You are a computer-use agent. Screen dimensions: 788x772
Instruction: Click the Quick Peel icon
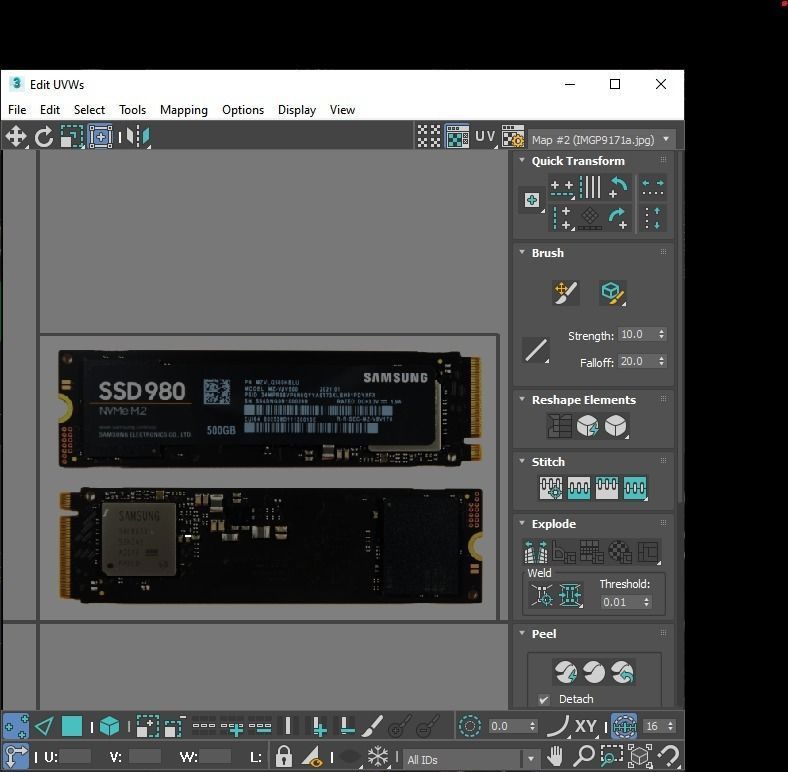[x=566, y=672]
